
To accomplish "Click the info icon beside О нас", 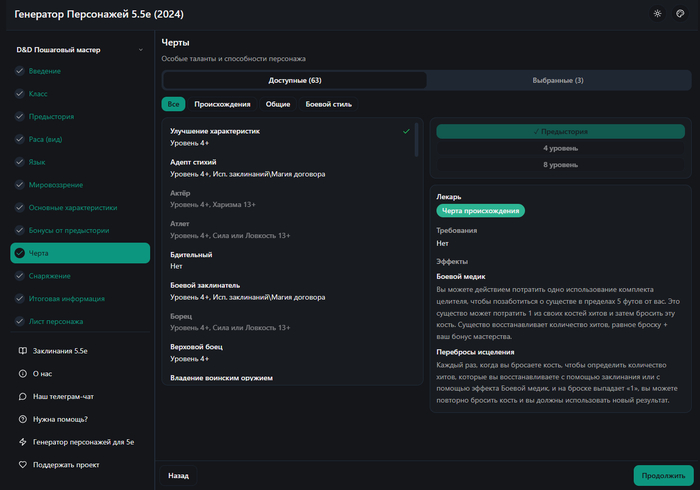I will tap(22, 374).
